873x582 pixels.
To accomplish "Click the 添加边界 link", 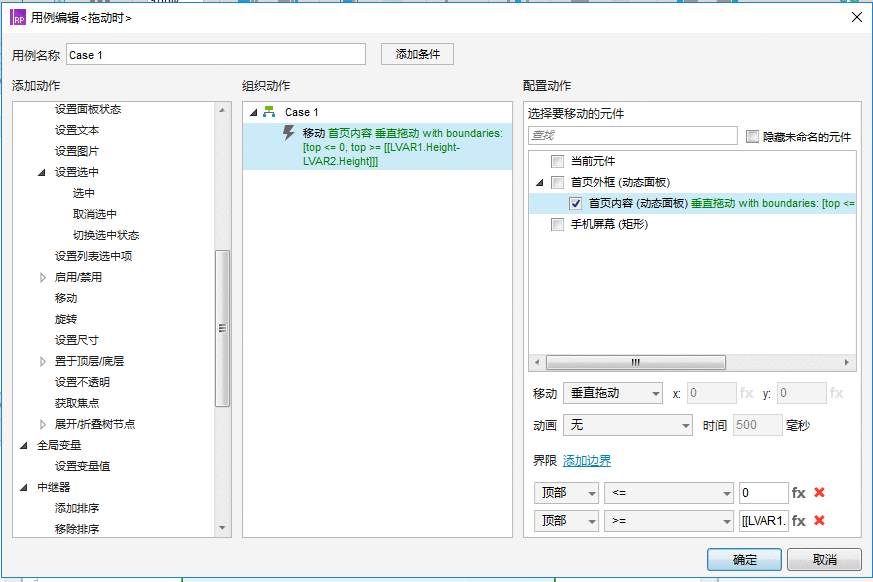I will [587, 461].
